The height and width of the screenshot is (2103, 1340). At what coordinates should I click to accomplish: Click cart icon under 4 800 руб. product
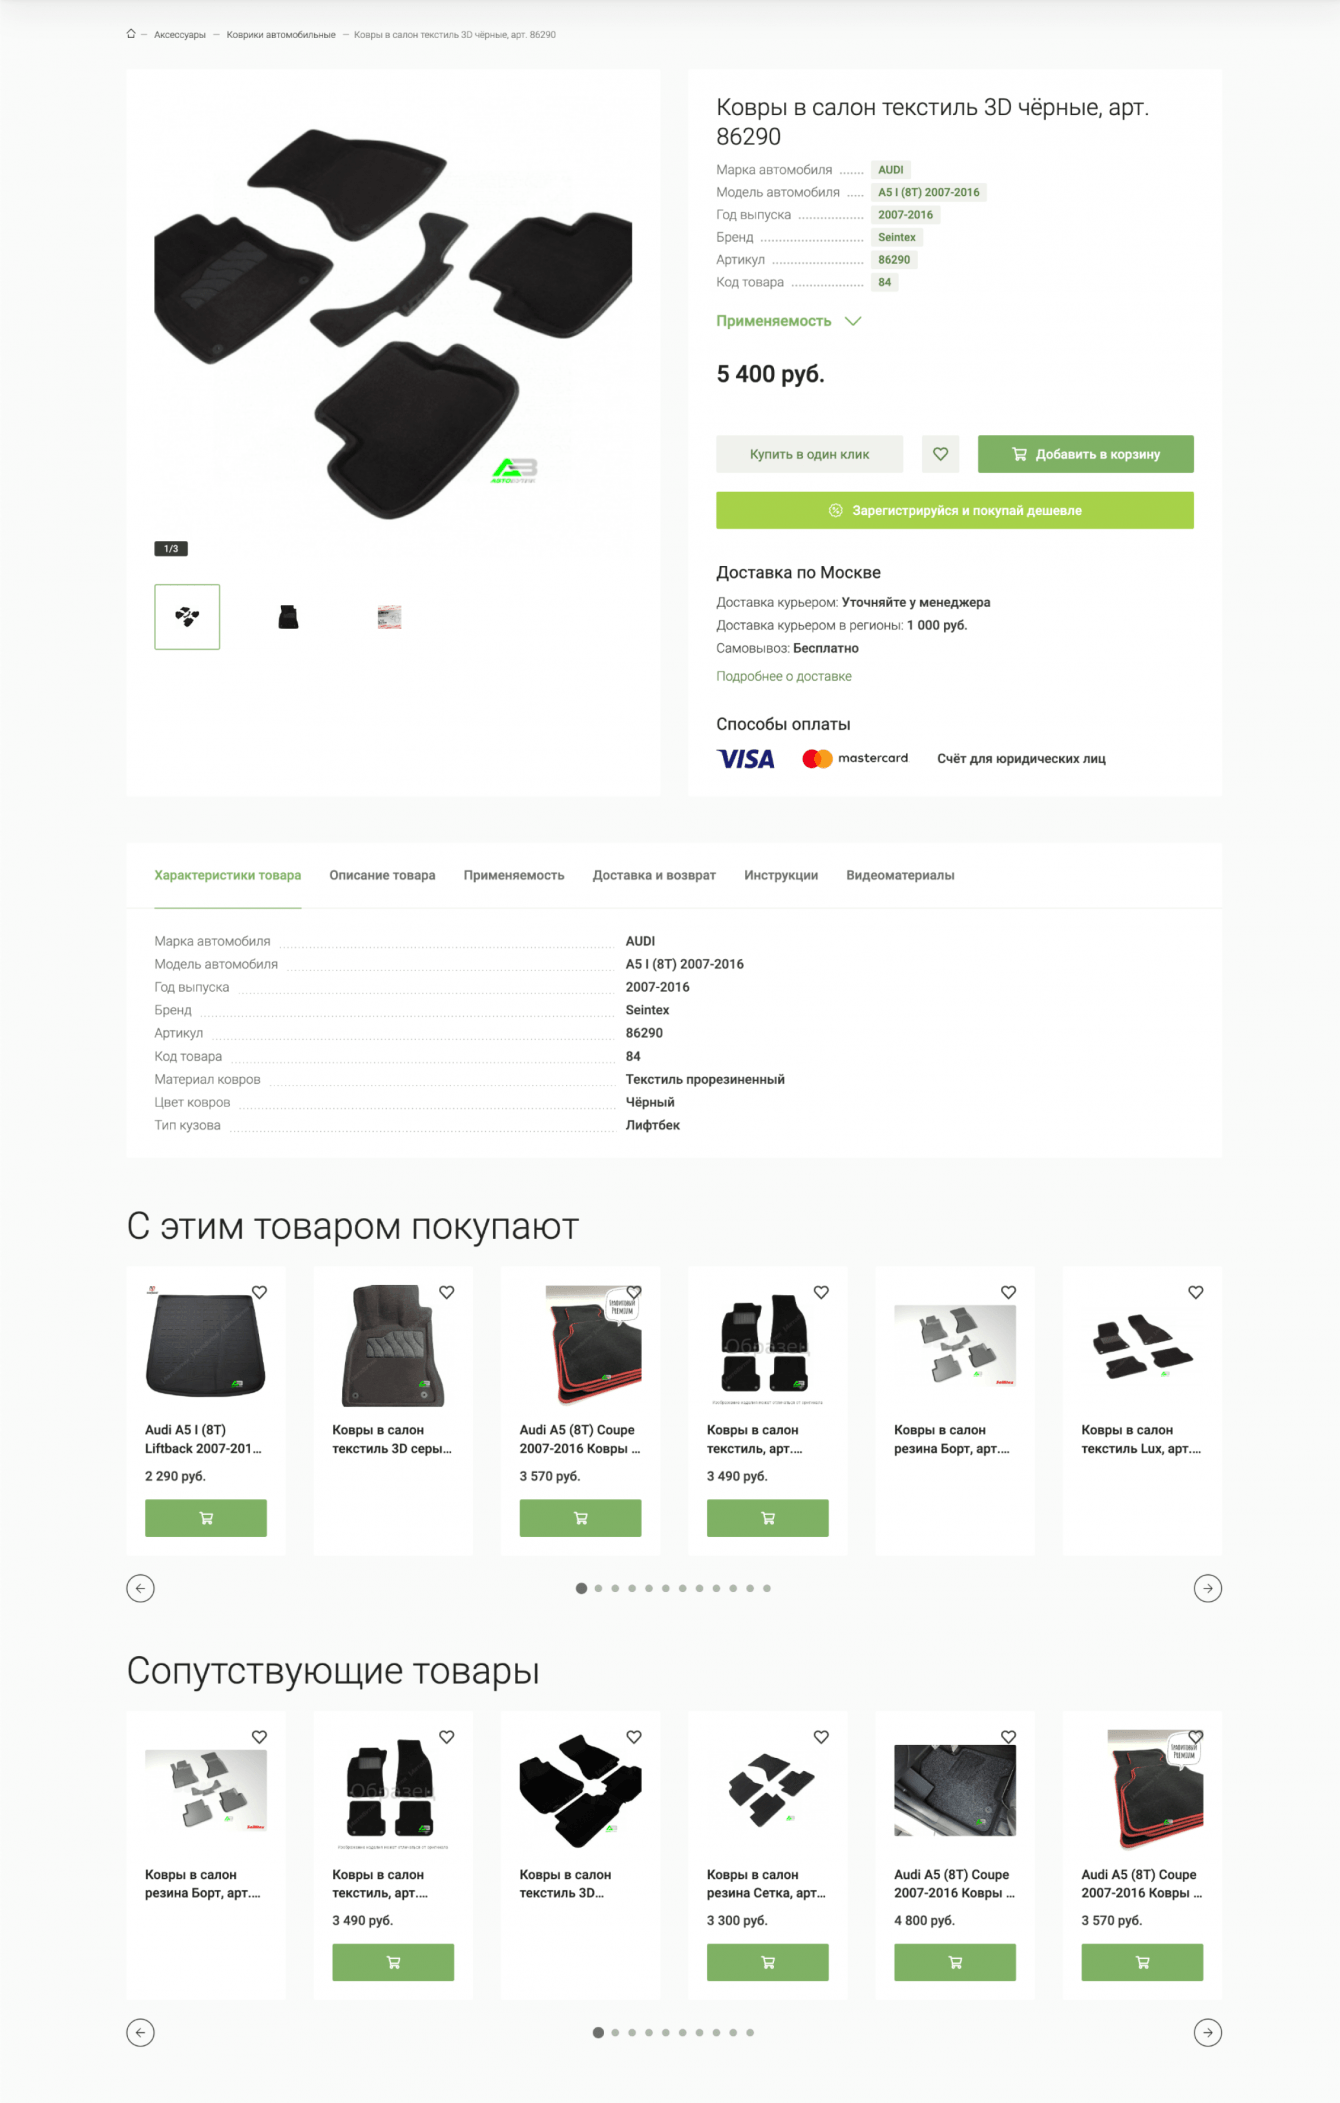955,1962
